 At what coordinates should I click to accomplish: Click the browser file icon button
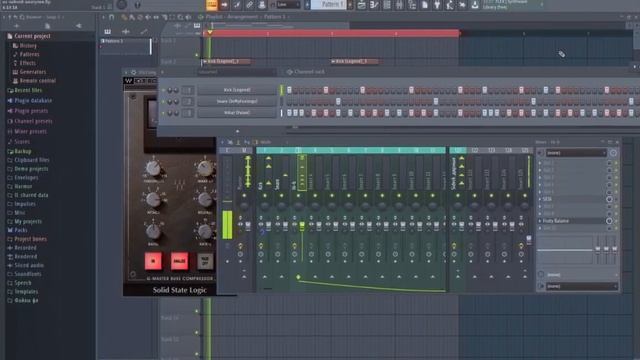coord(47,26)
